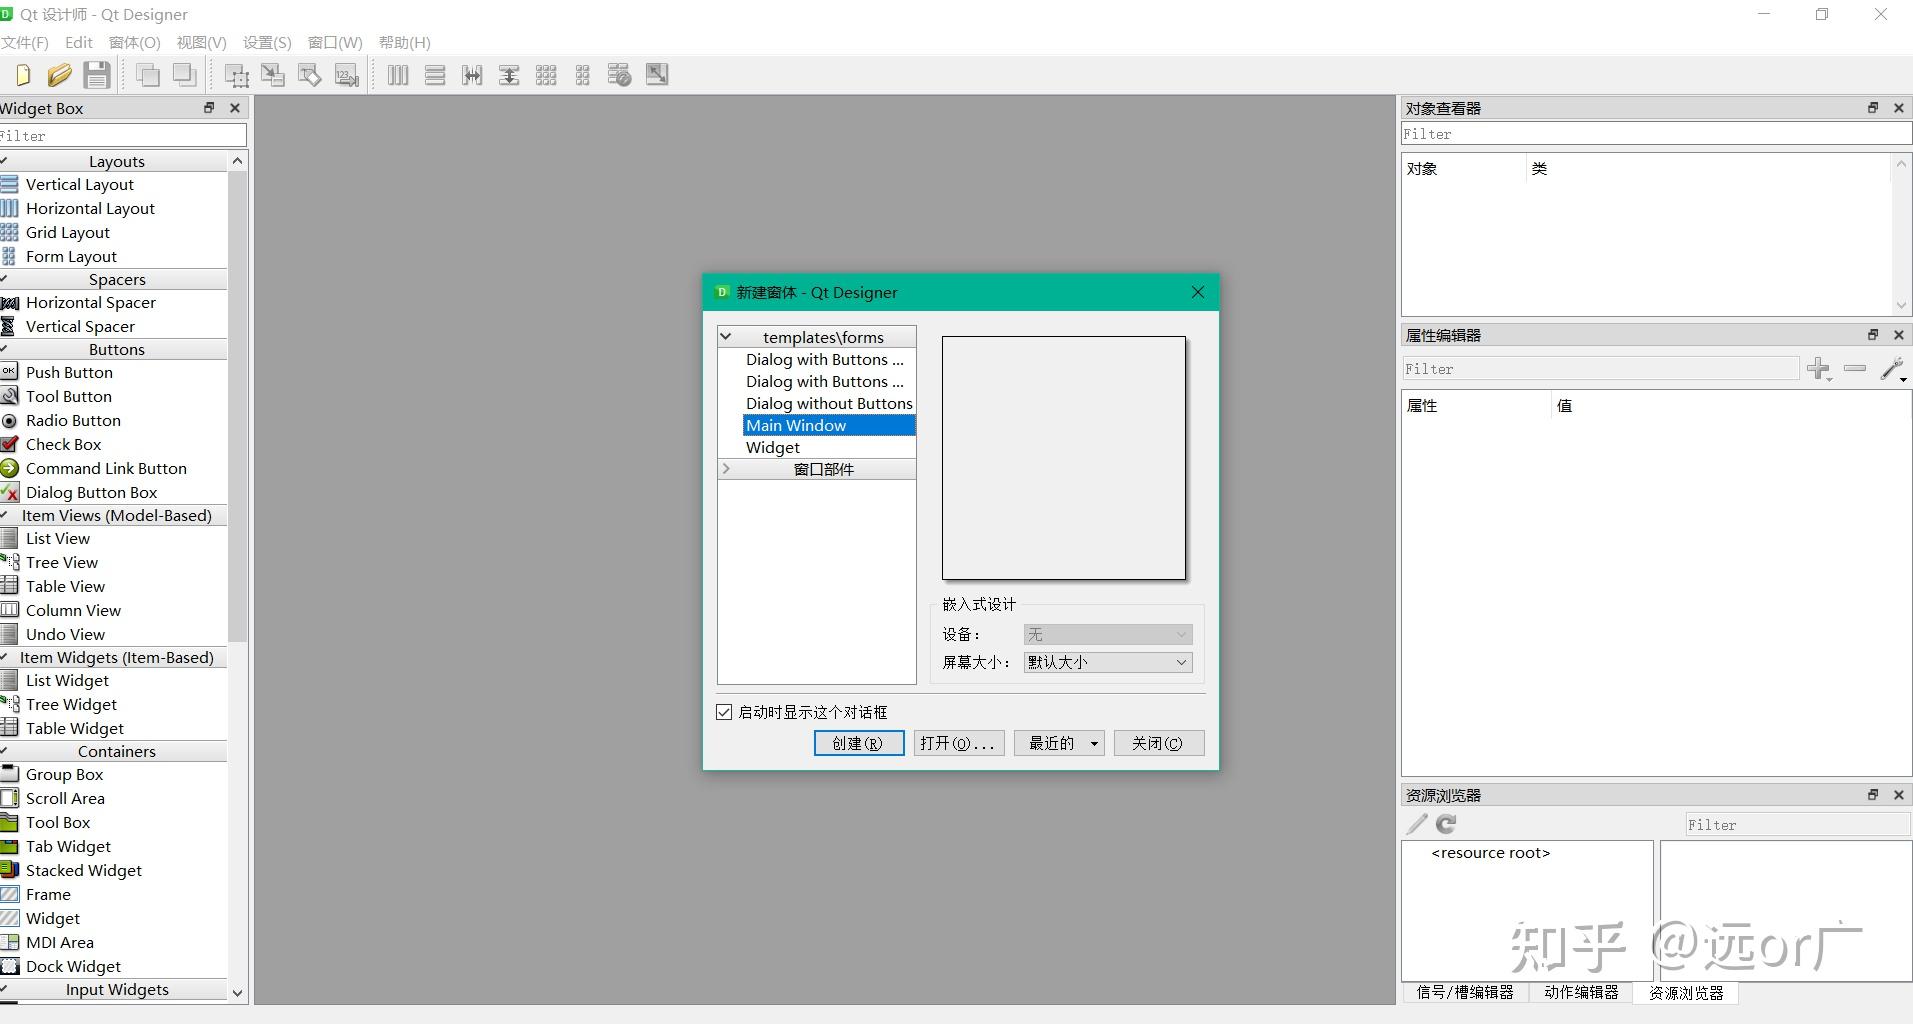Image resolution: width=1913 pixels, height=1024 pixels.
Task: Click the remove property minus icon
Action: [1855, 369]
